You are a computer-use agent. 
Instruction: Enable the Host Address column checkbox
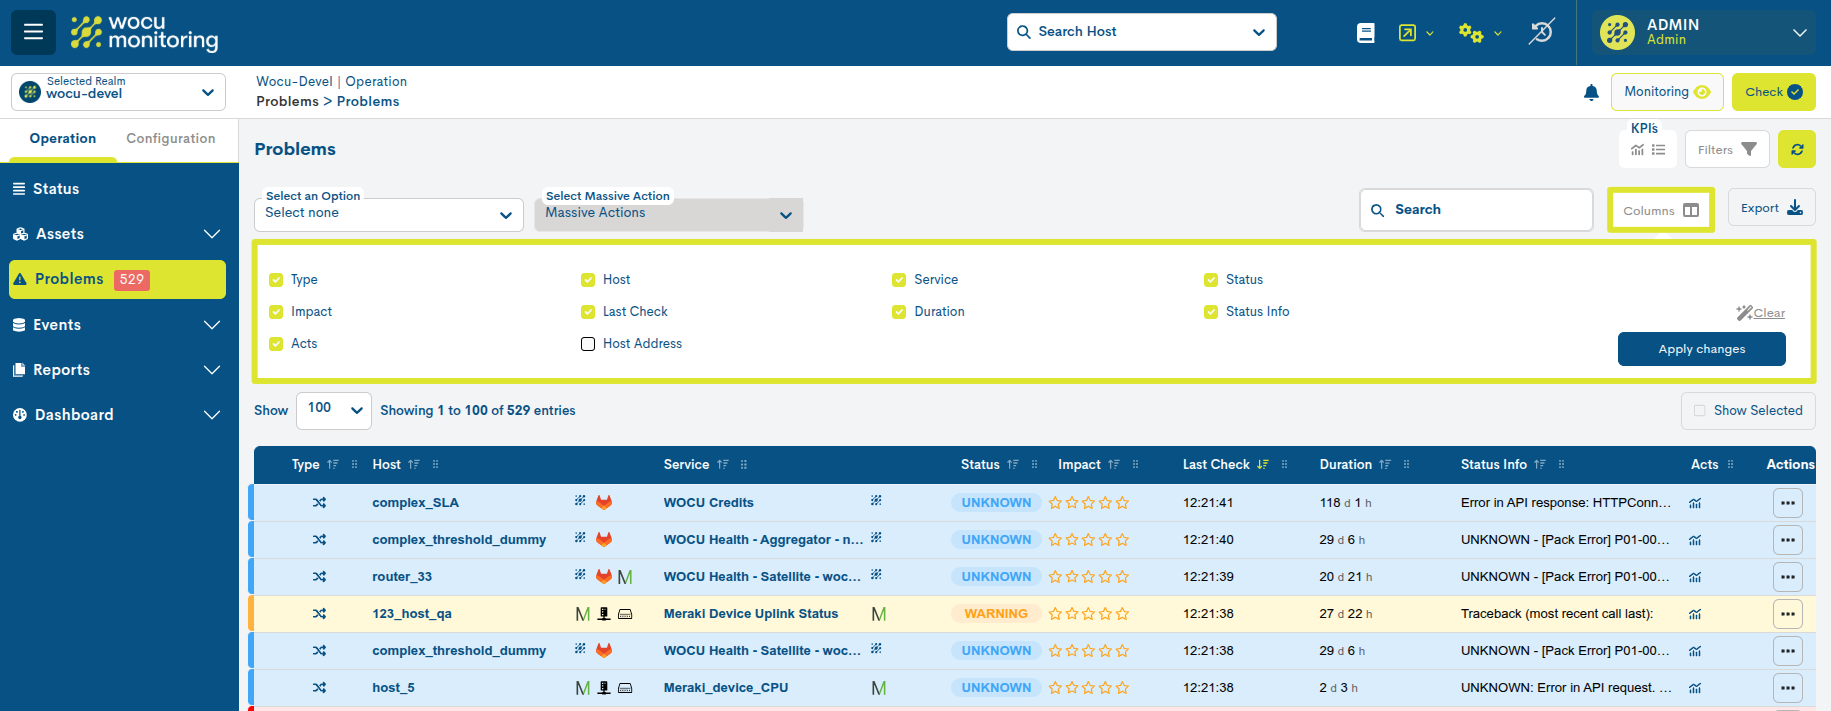[x=588, y=344]
